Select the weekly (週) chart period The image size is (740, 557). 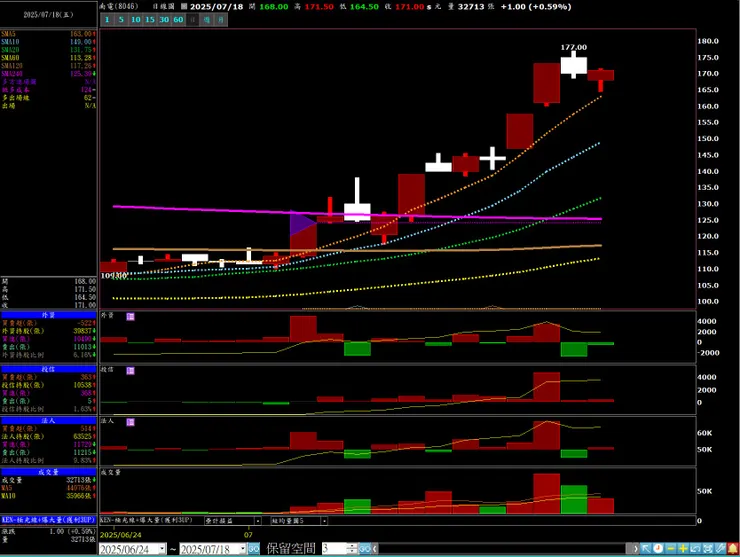207,19
